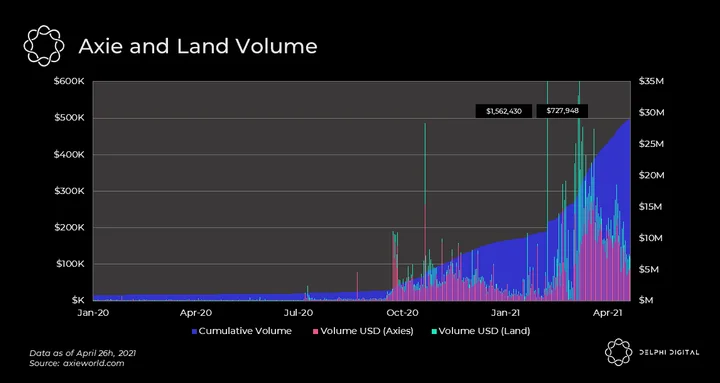Select the Cumulative Volume legend label

(x=245, y=331)
